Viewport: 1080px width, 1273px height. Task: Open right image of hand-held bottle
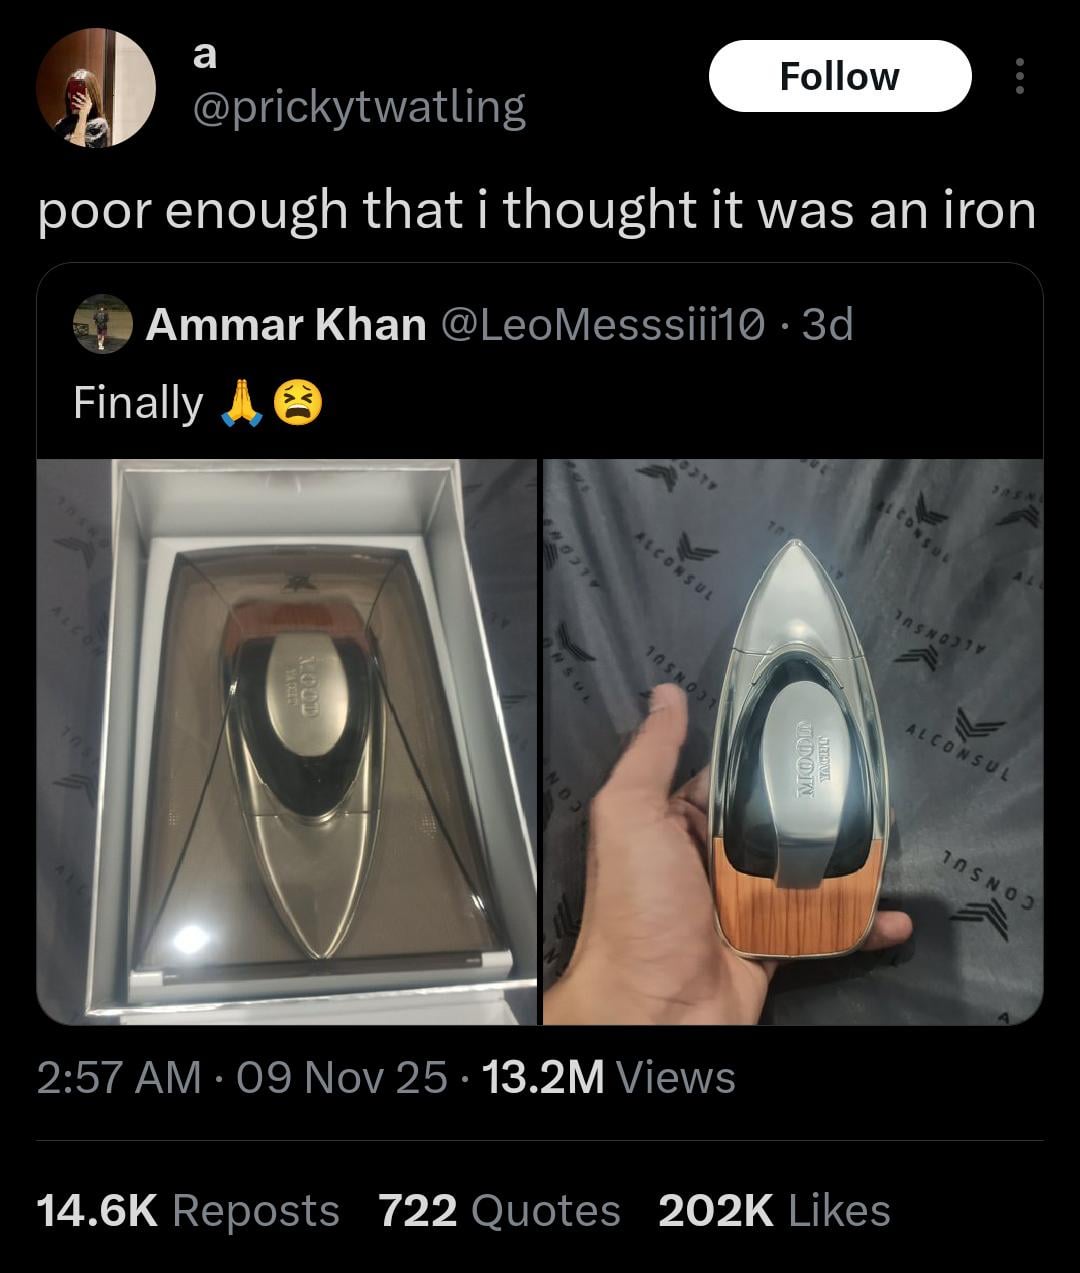[792, 741]
